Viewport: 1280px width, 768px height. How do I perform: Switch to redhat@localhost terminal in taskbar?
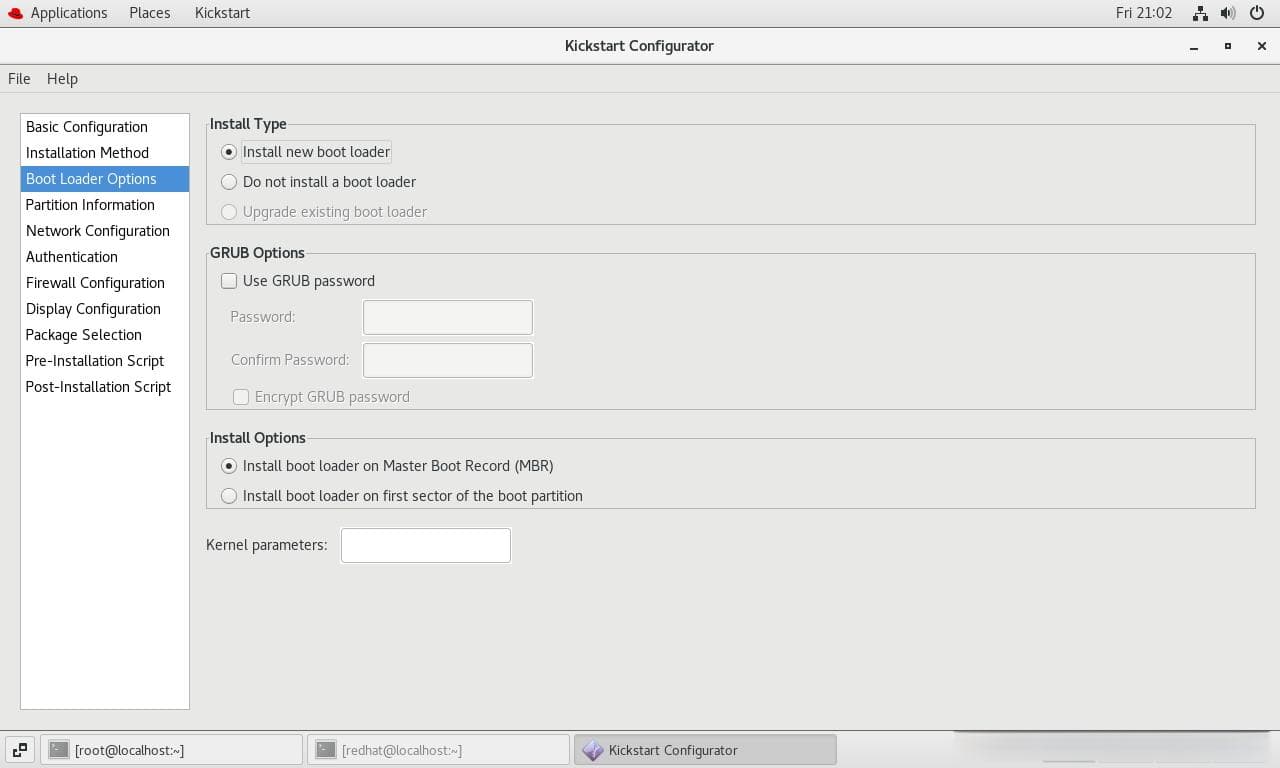(438, 749)
